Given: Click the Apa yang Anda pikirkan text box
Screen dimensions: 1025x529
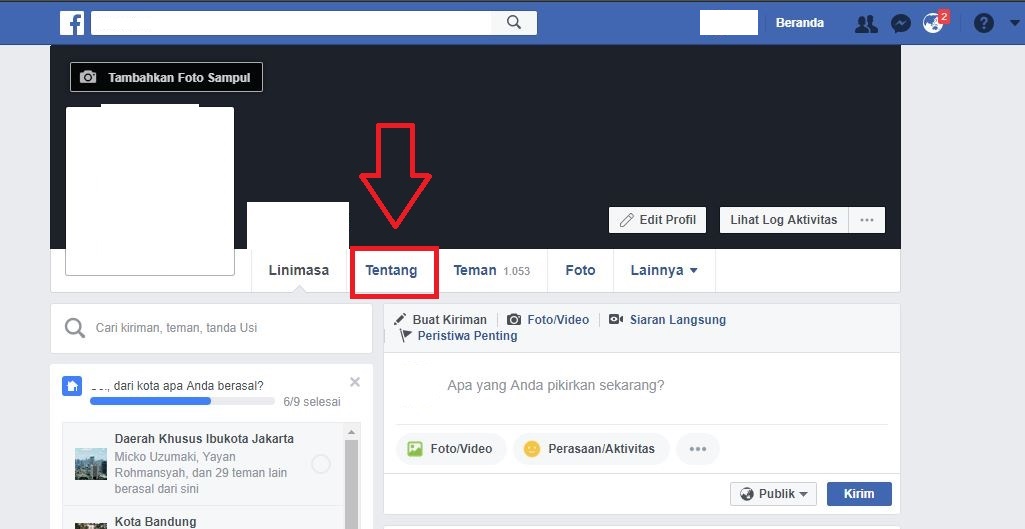Looking at the screenshot, I should pos(555,385).
